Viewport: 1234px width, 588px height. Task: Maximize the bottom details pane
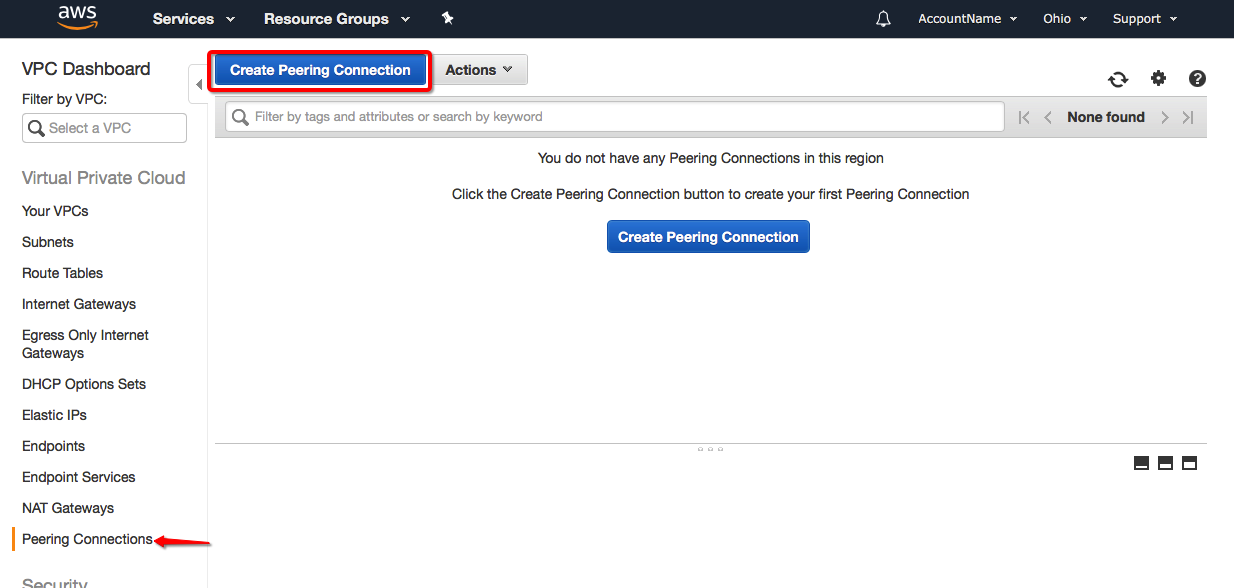(1189, 463)
